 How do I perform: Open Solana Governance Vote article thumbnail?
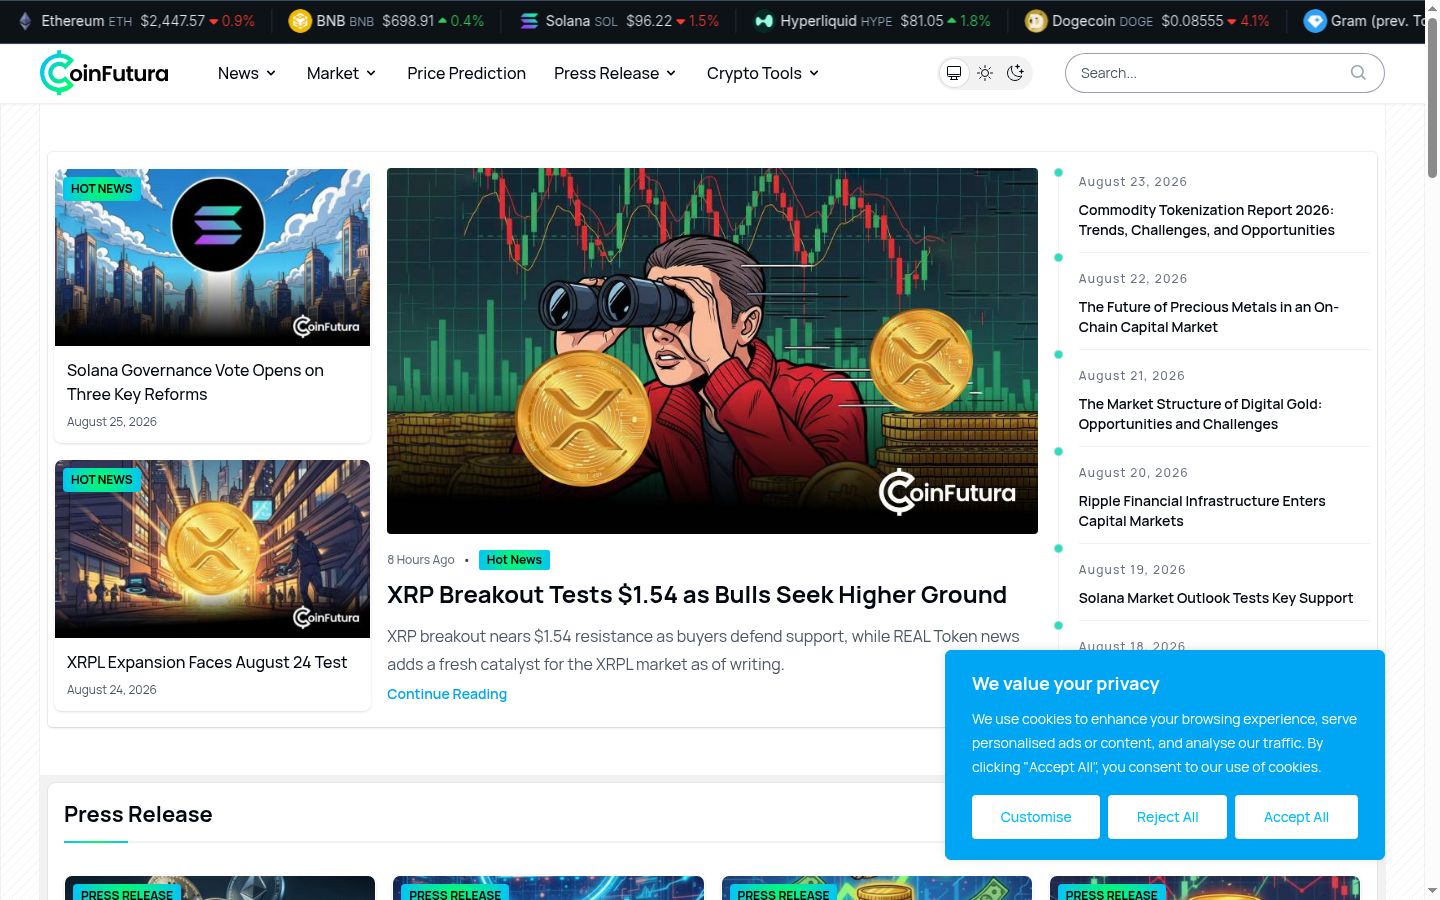(212, 257)
